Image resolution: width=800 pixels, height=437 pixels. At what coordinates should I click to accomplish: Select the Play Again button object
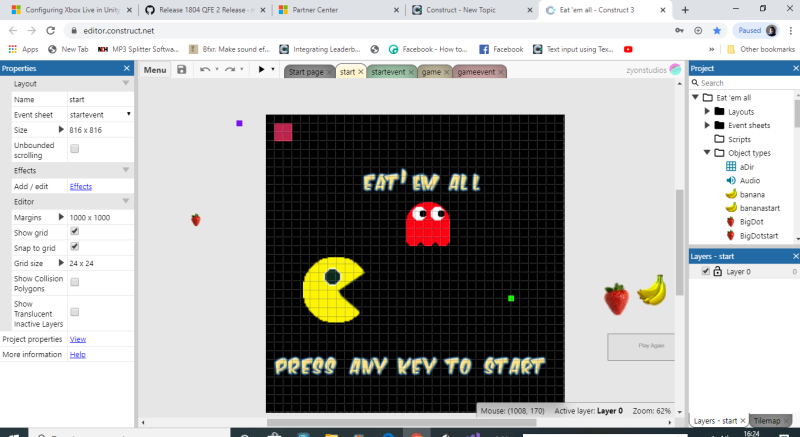point(641,347)
